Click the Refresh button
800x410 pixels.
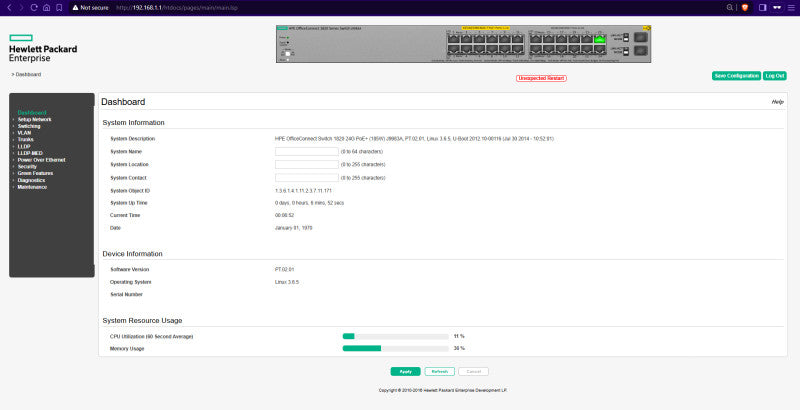point(439,371)
